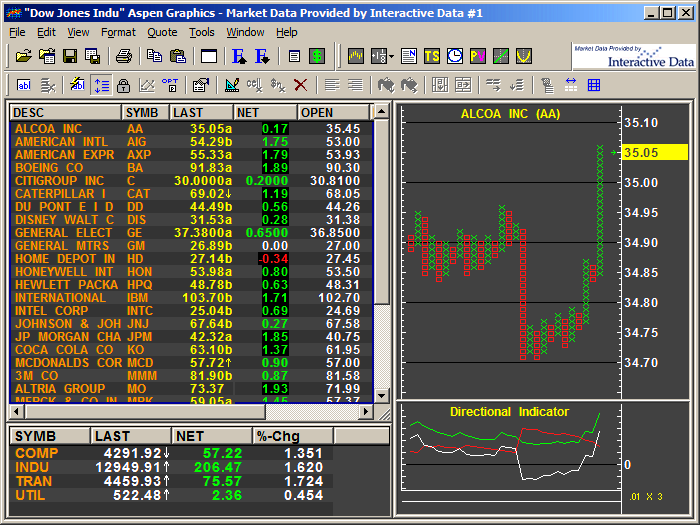Select the IBM symbol cell
The width and height of the screenshot is (700, 525).
(138, 298)
